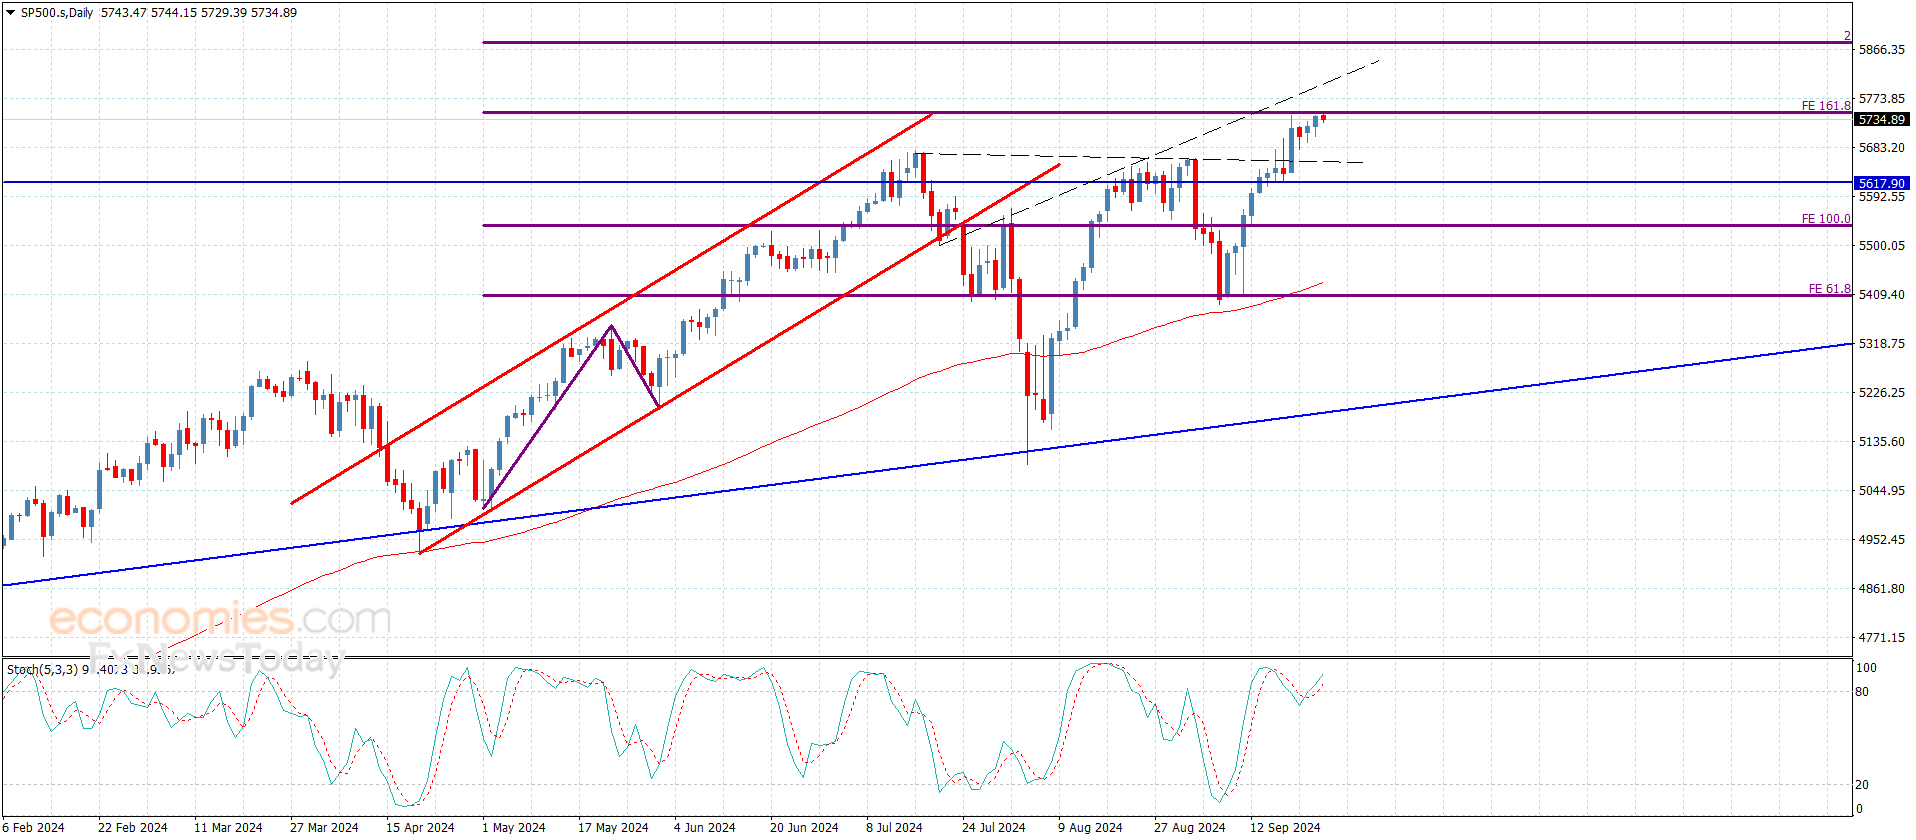Click price axis value 5135.60
Image resolution: width=1916 pixels, height=840 pixels.
click(1881, 442)
